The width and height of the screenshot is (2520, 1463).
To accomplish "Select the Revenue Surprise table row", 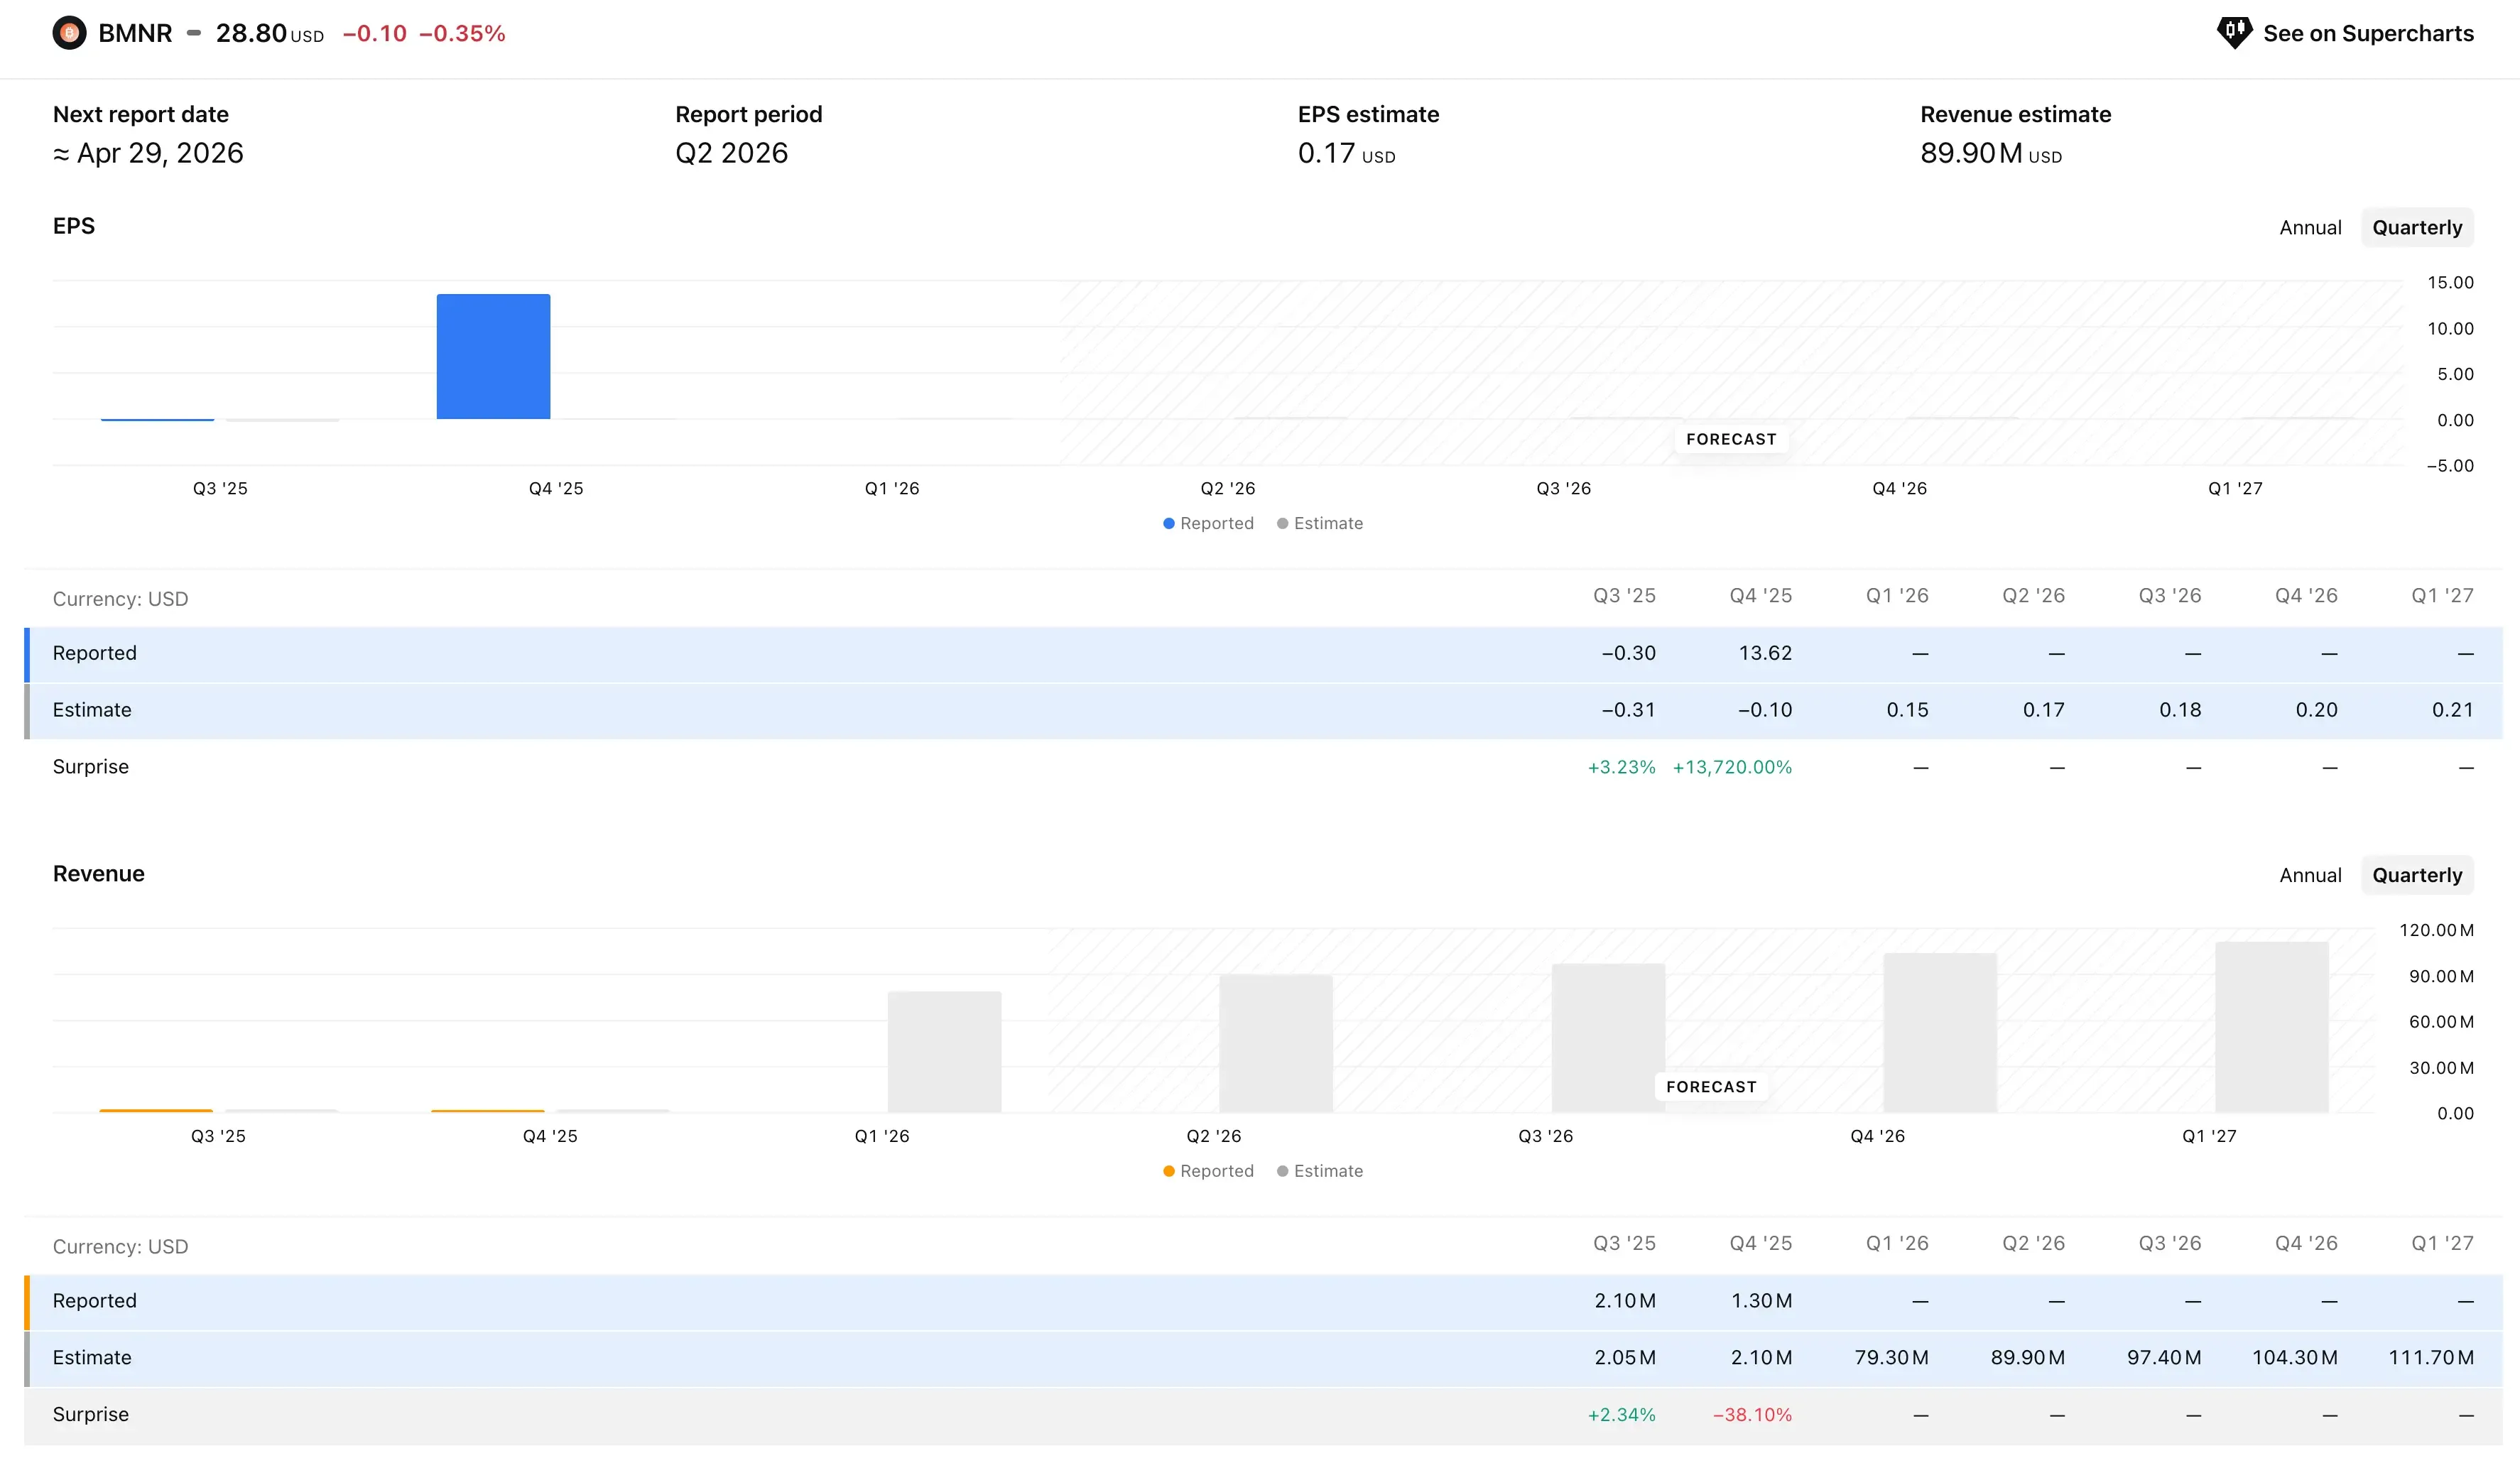I will pyautogui.click(x=91, y=1414).
